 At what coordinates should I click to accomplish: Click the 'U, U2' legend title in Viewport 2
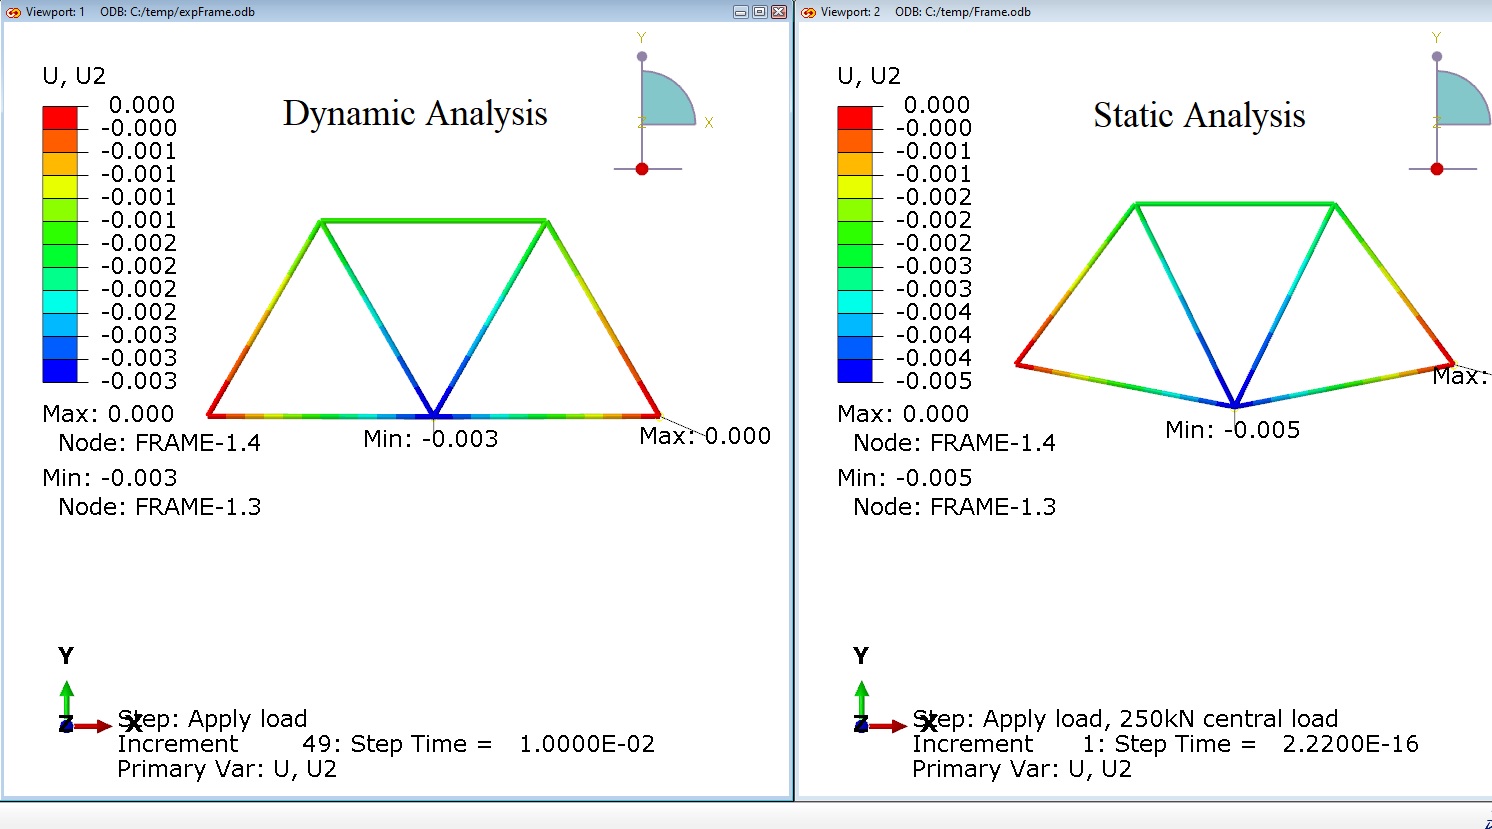[x=869, y=76]
